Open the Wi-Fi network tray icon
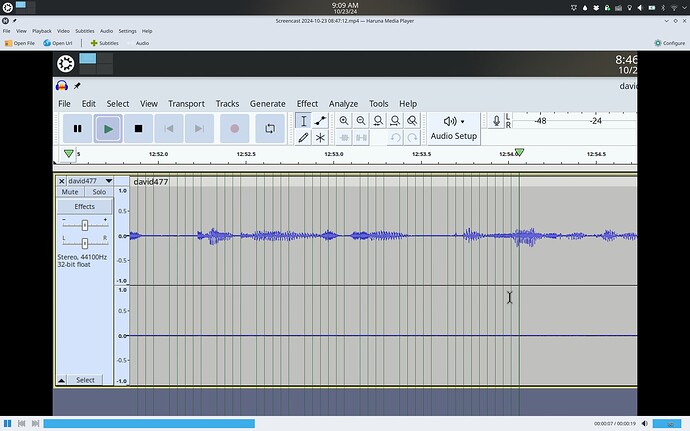Viewport: 690px width, 431px height. (674, 7)
